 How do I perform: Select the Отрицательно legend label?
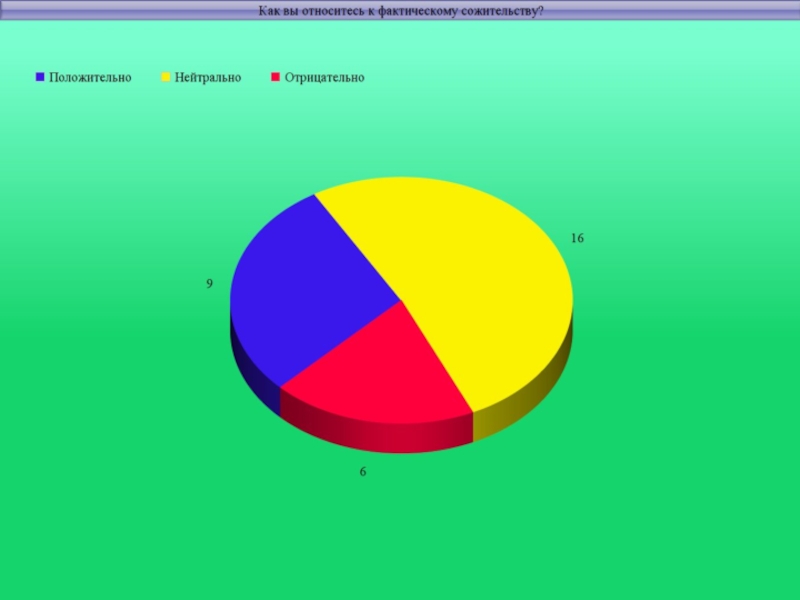tap(324, 77)
